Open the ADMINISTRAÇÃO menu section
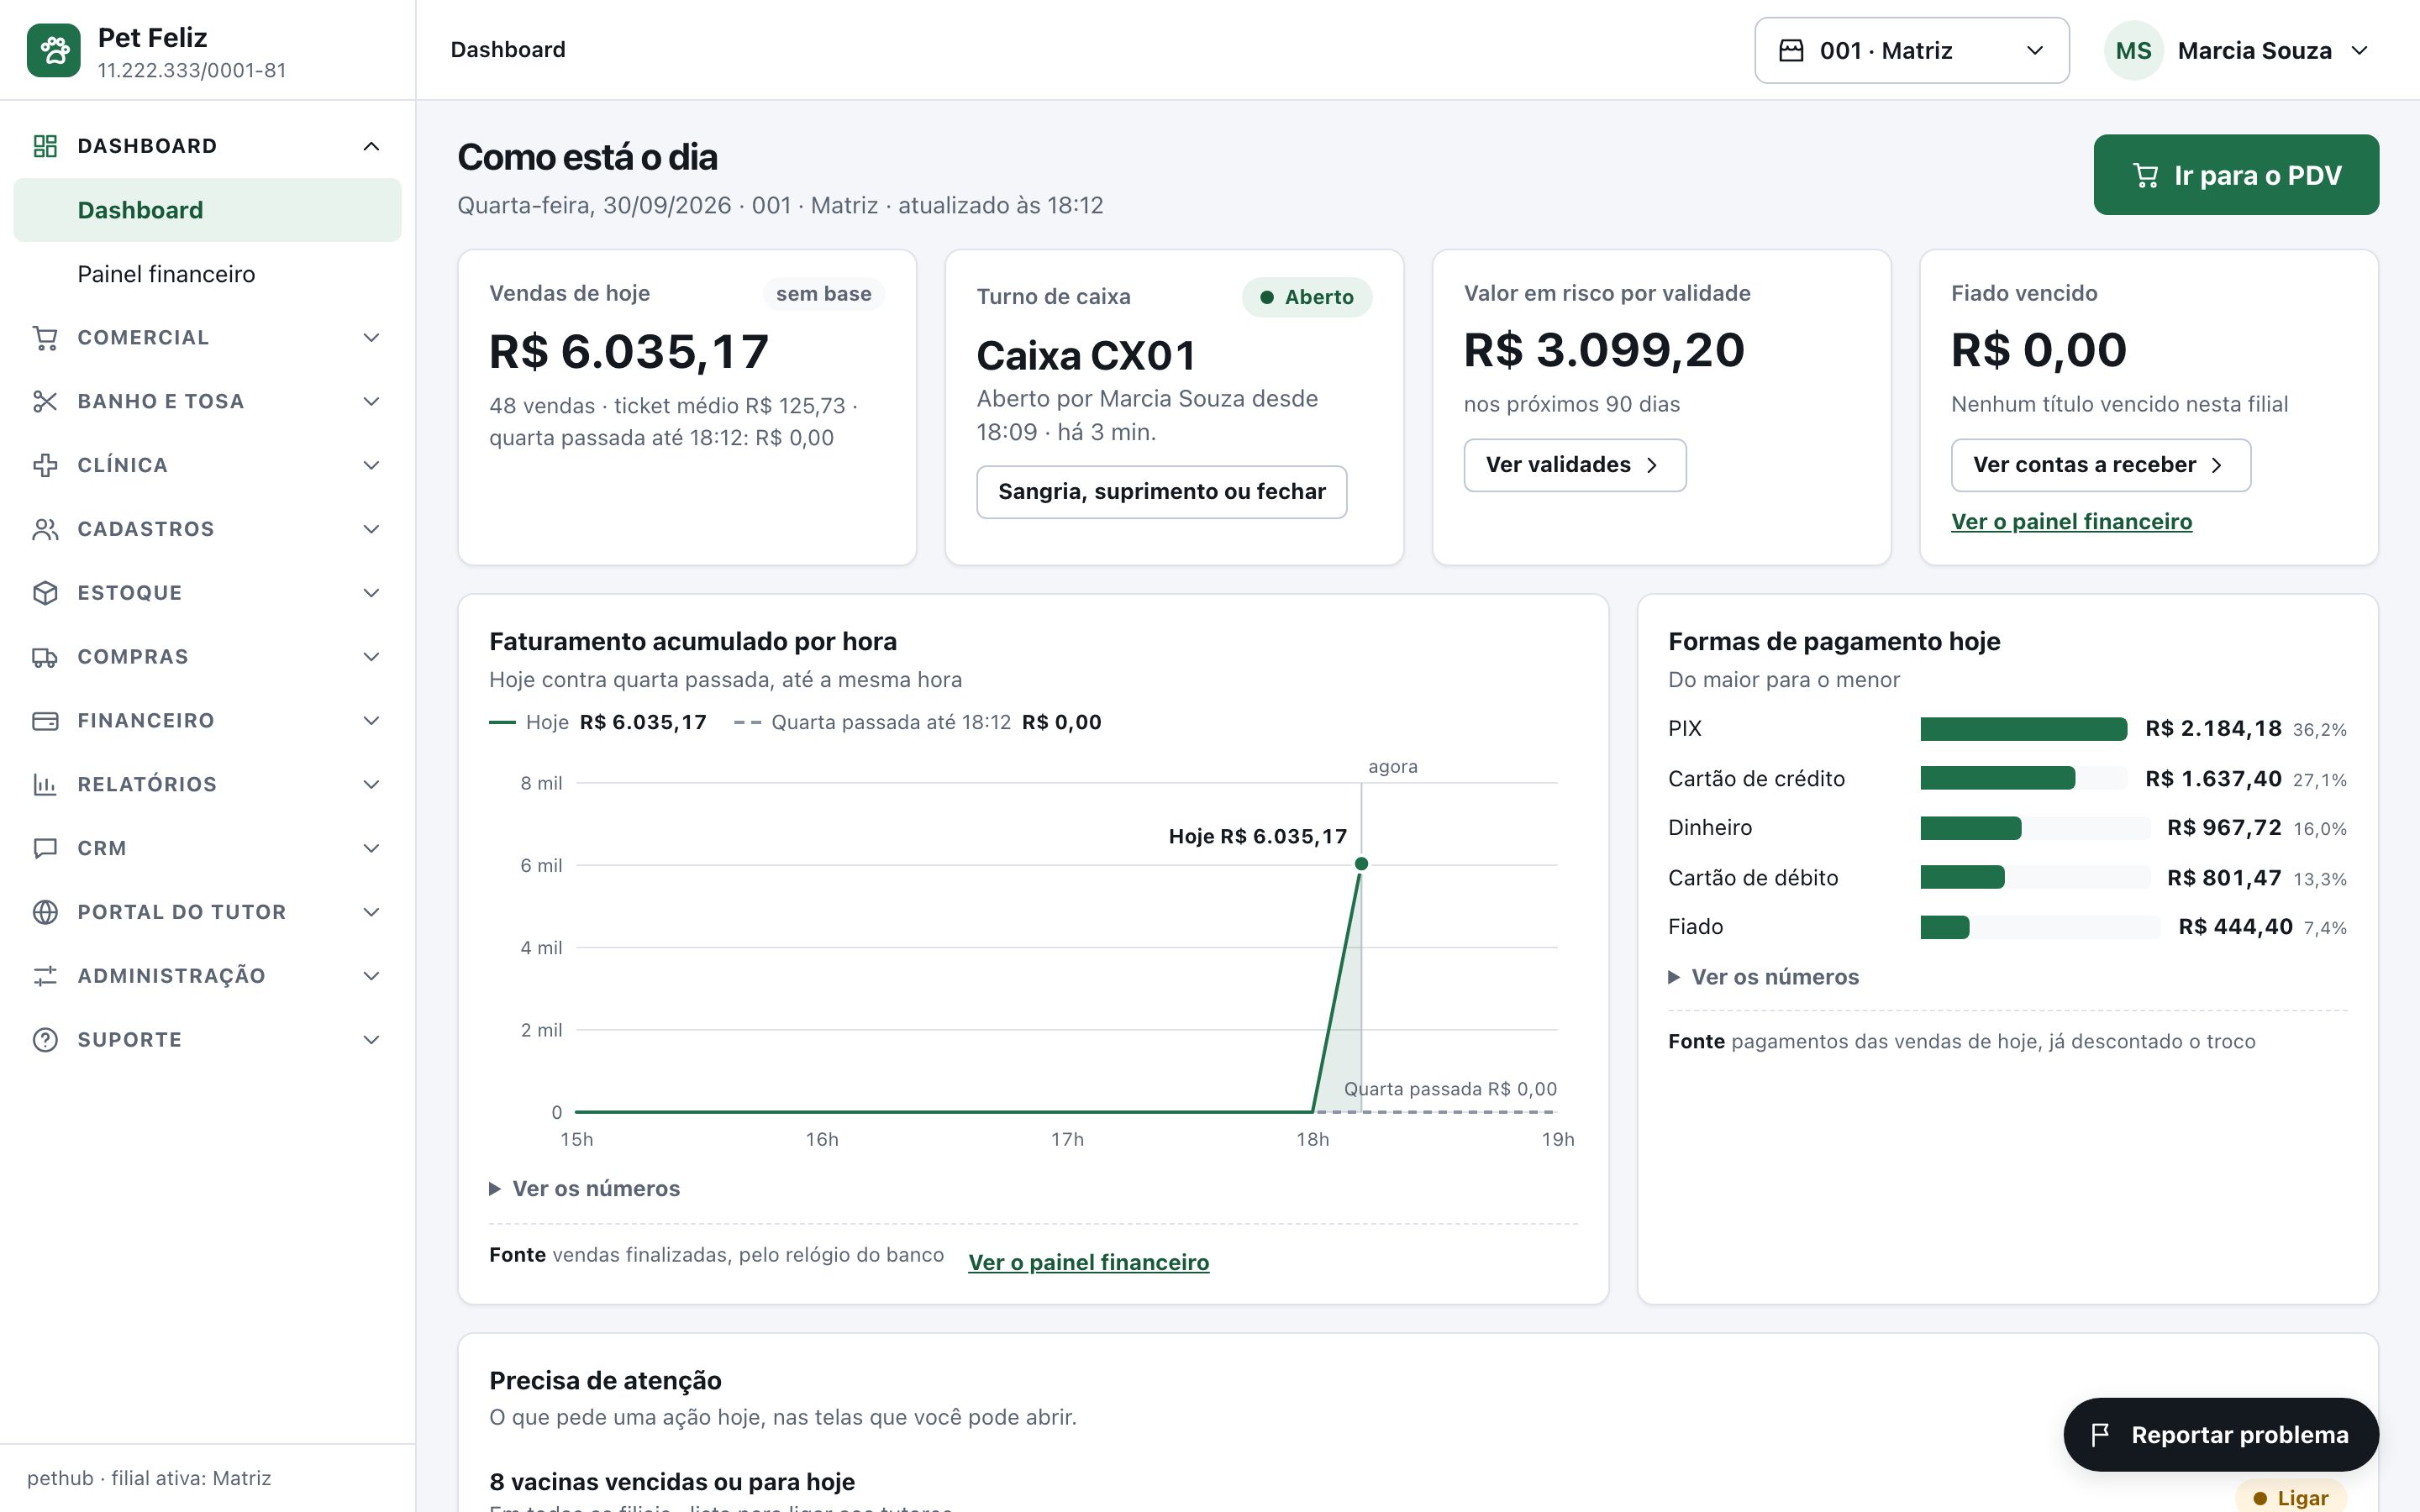 [x=207, y=976]
